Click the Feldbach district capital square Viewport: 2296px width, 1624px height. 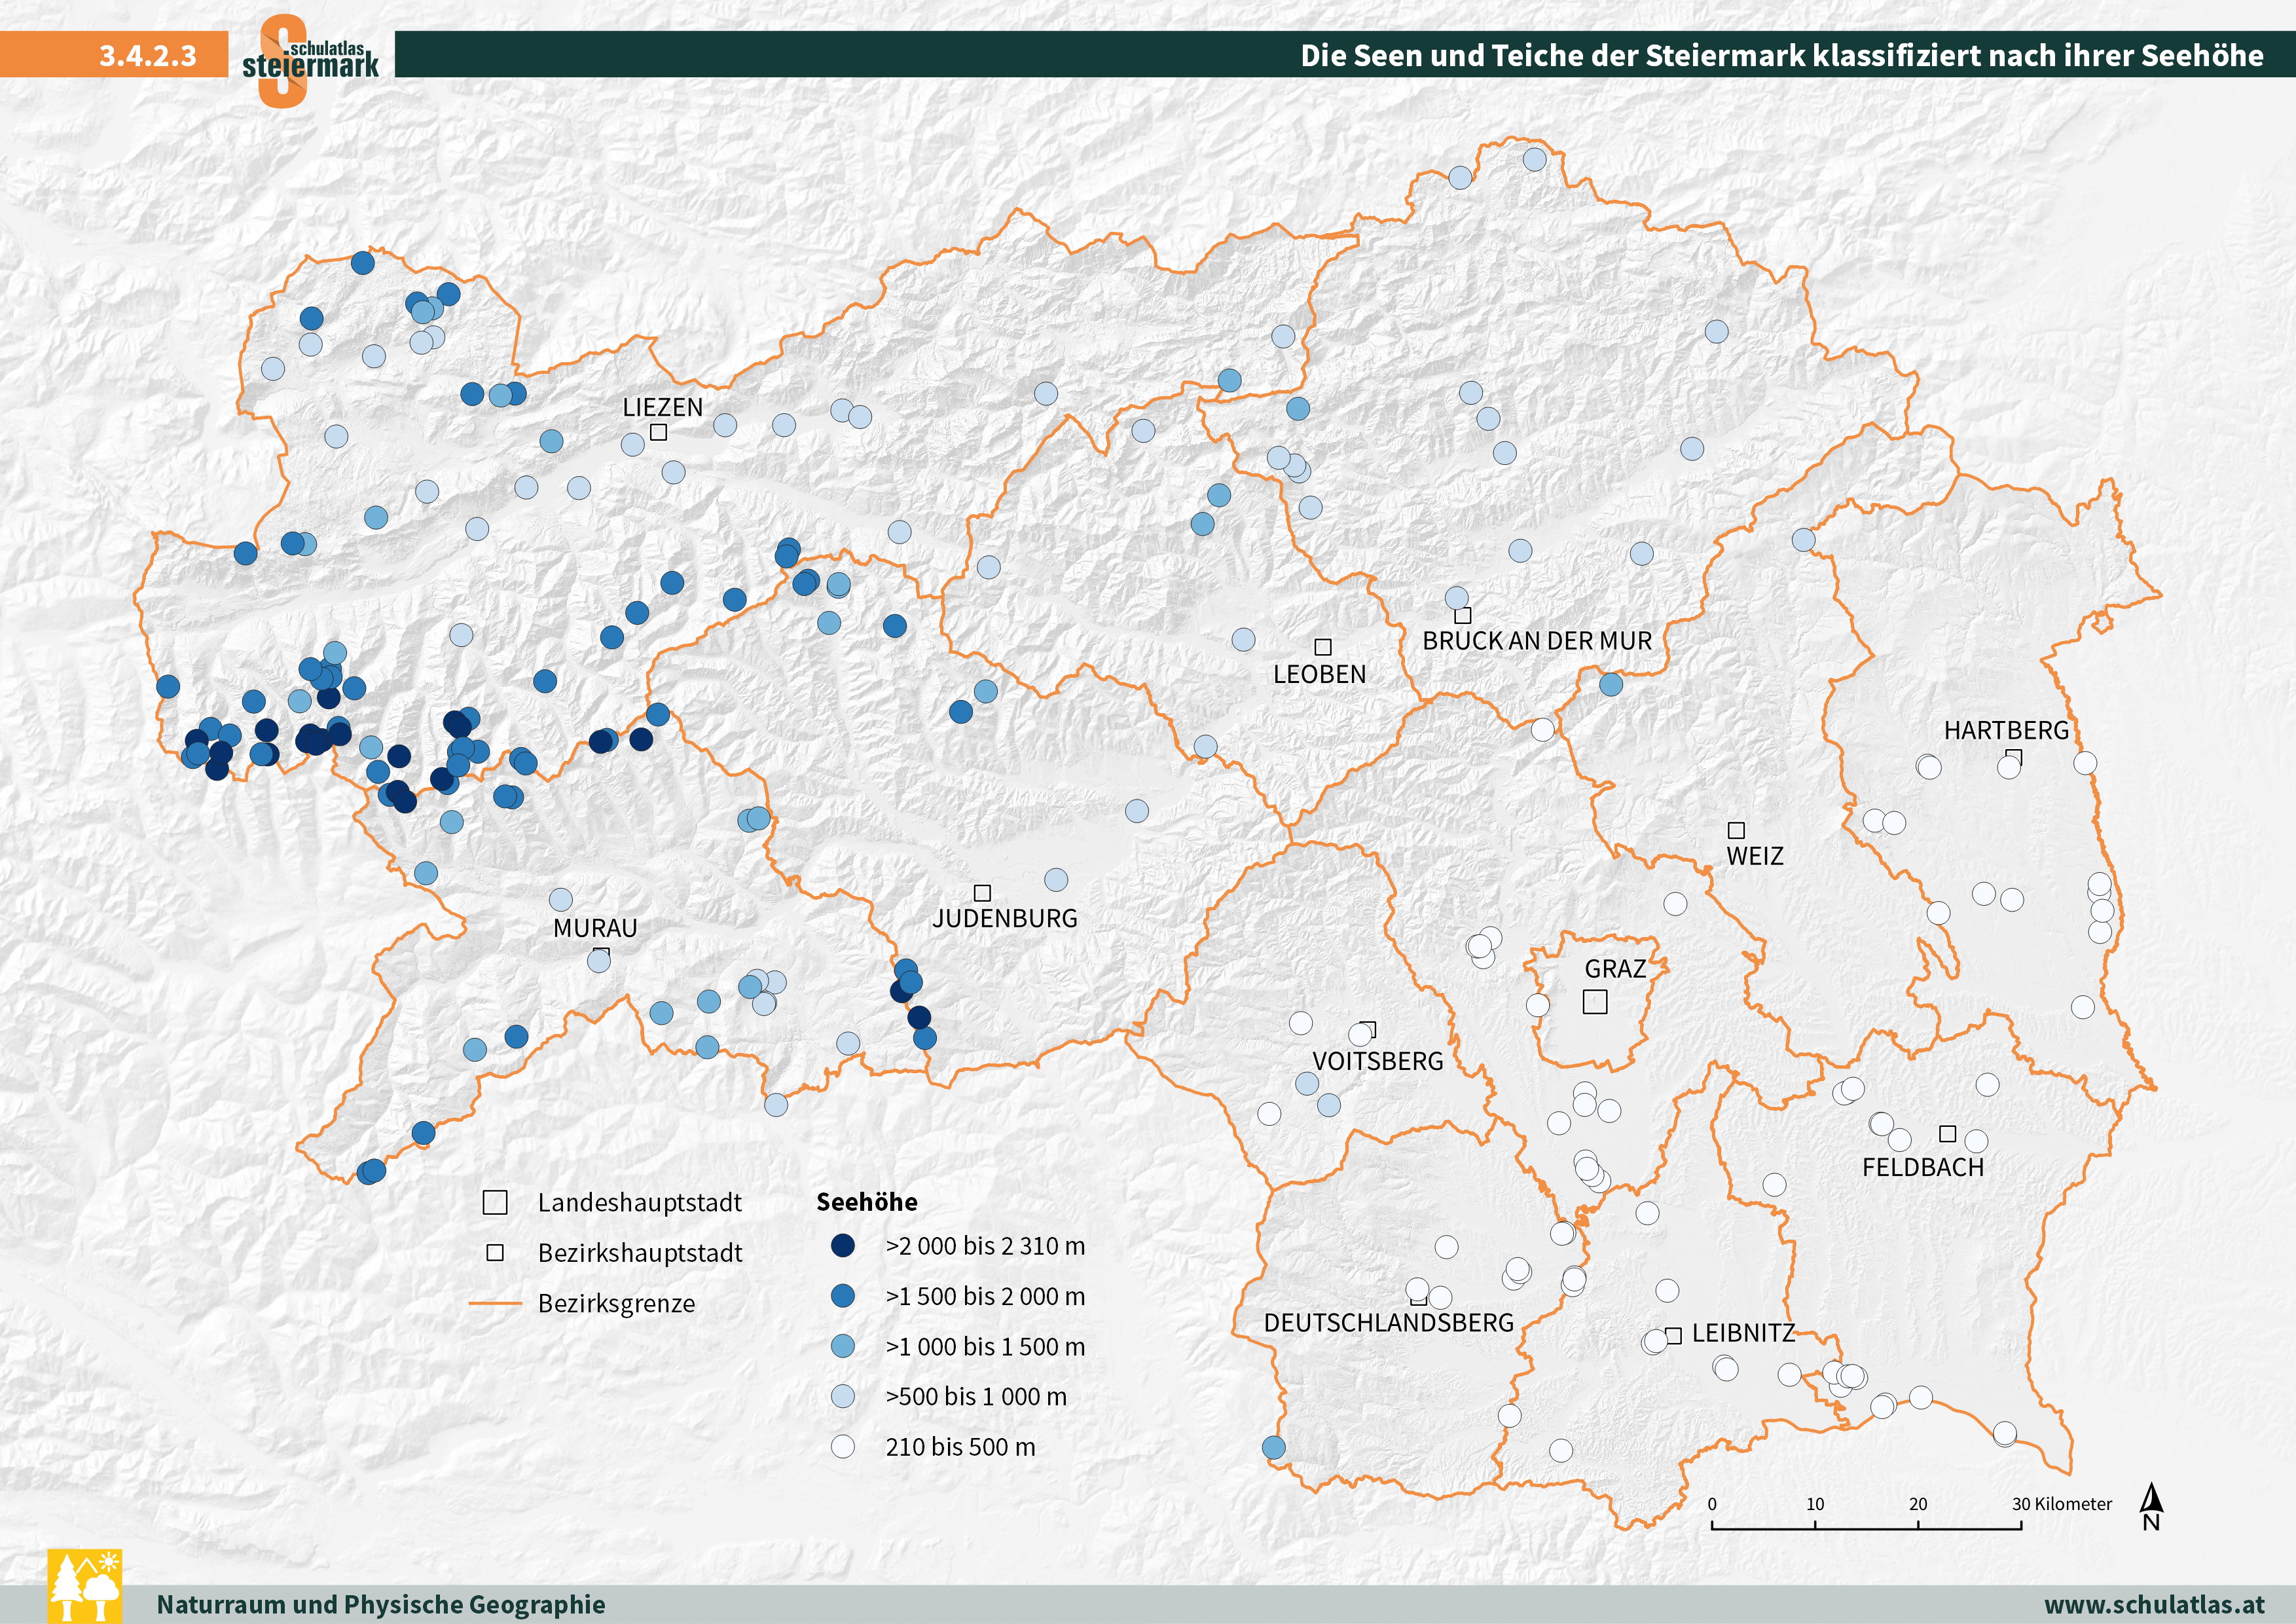tap(1947, 1133)
